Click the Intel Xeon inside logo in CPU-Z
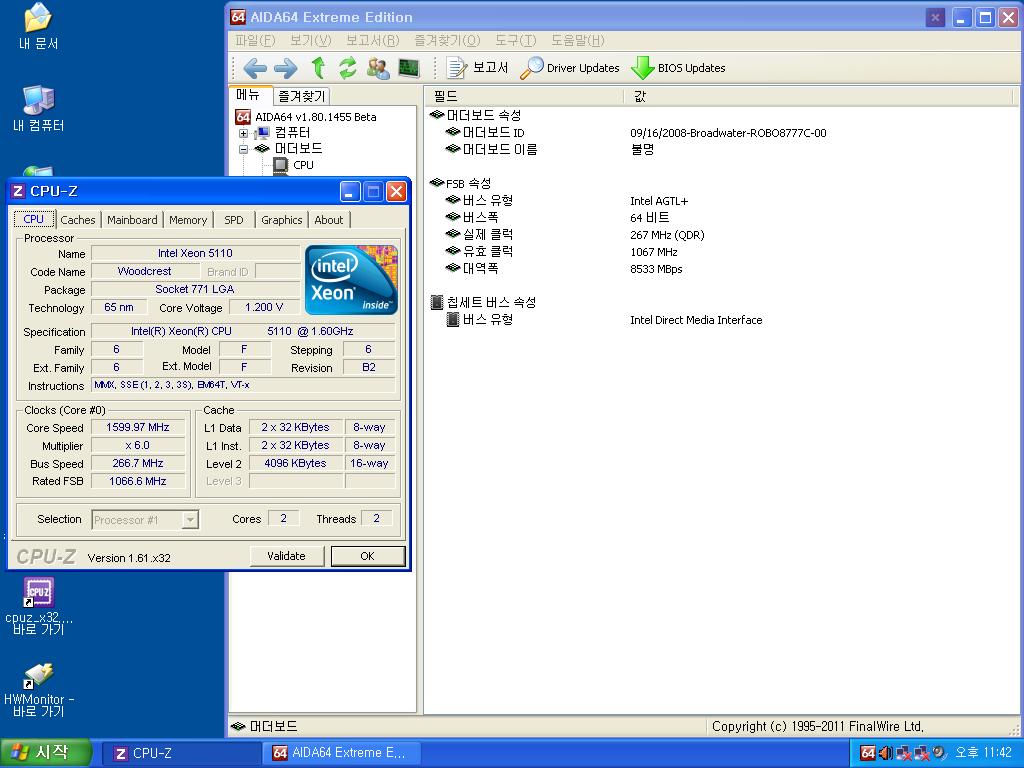The image size is (1024, 768). tap(351, 280)
